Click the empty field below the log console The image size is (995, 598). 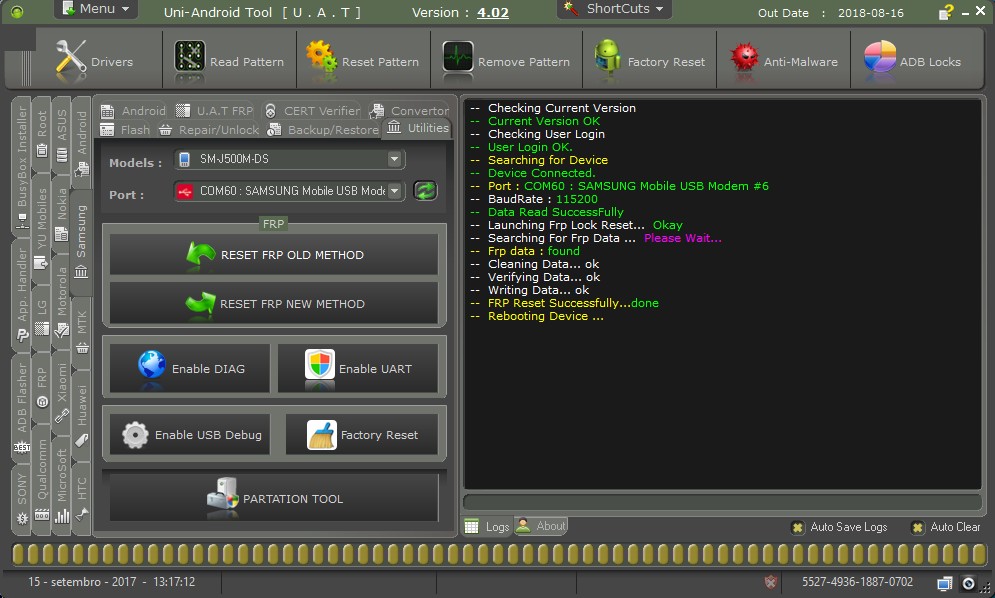[722, 502]
